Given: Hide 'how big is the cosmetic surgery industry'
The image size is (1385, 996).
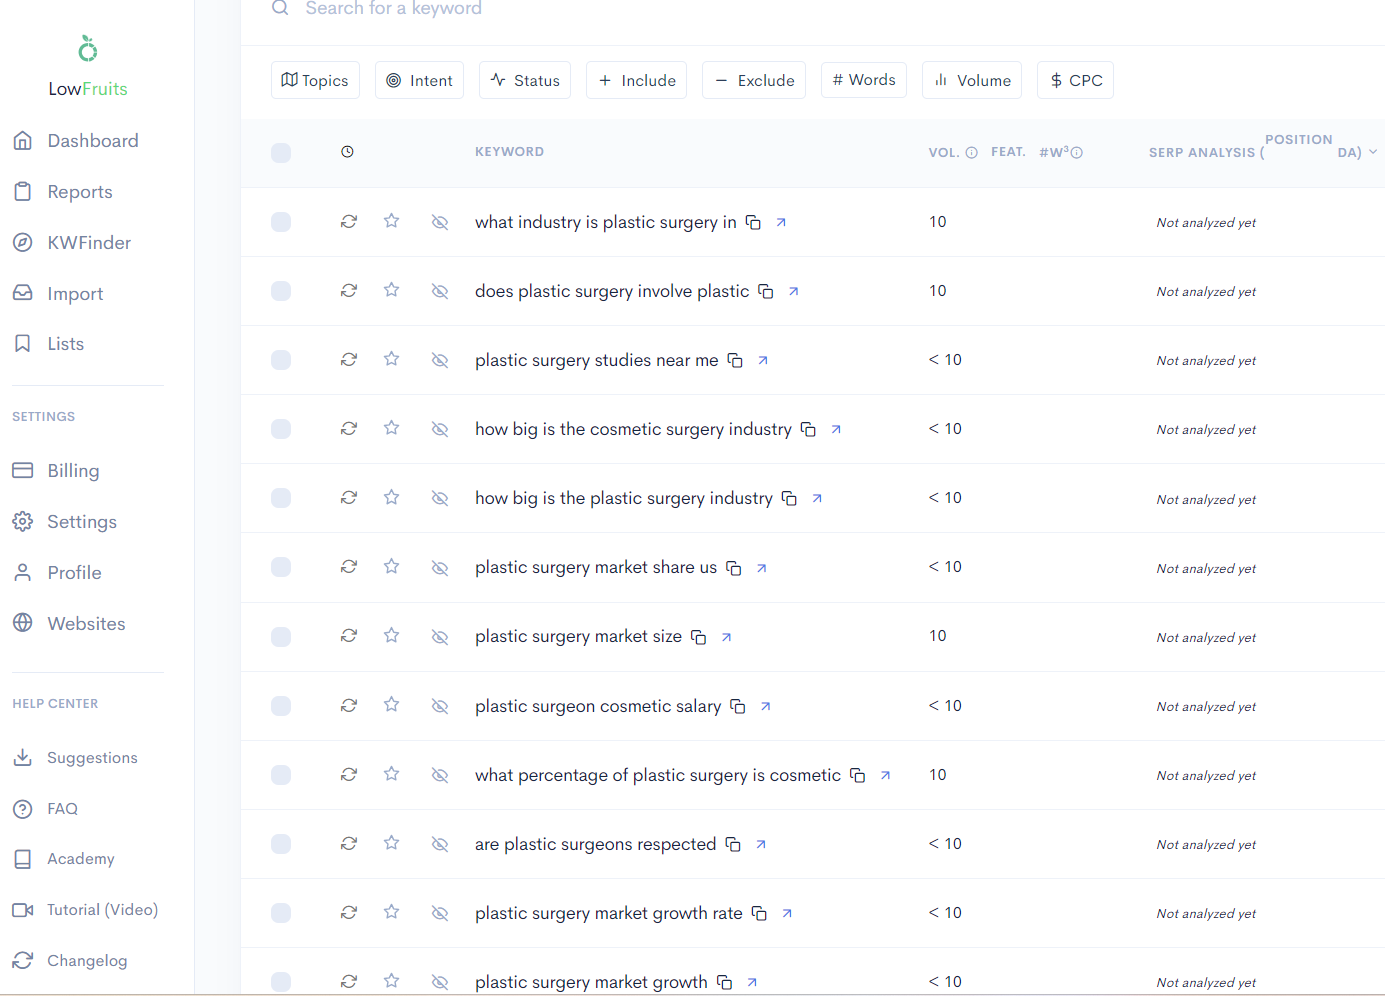Looking at the screenshot, I should (440, 429).
